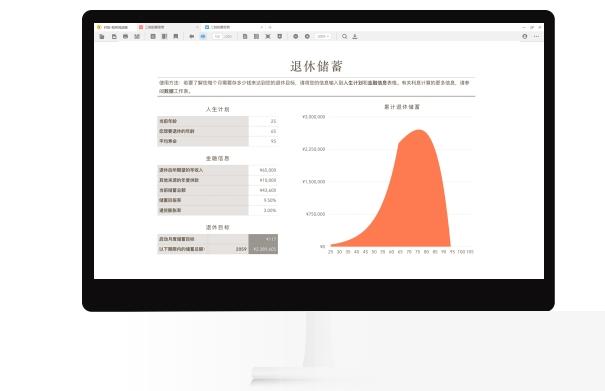Click the blue highlighted toolbar icon

203,36
